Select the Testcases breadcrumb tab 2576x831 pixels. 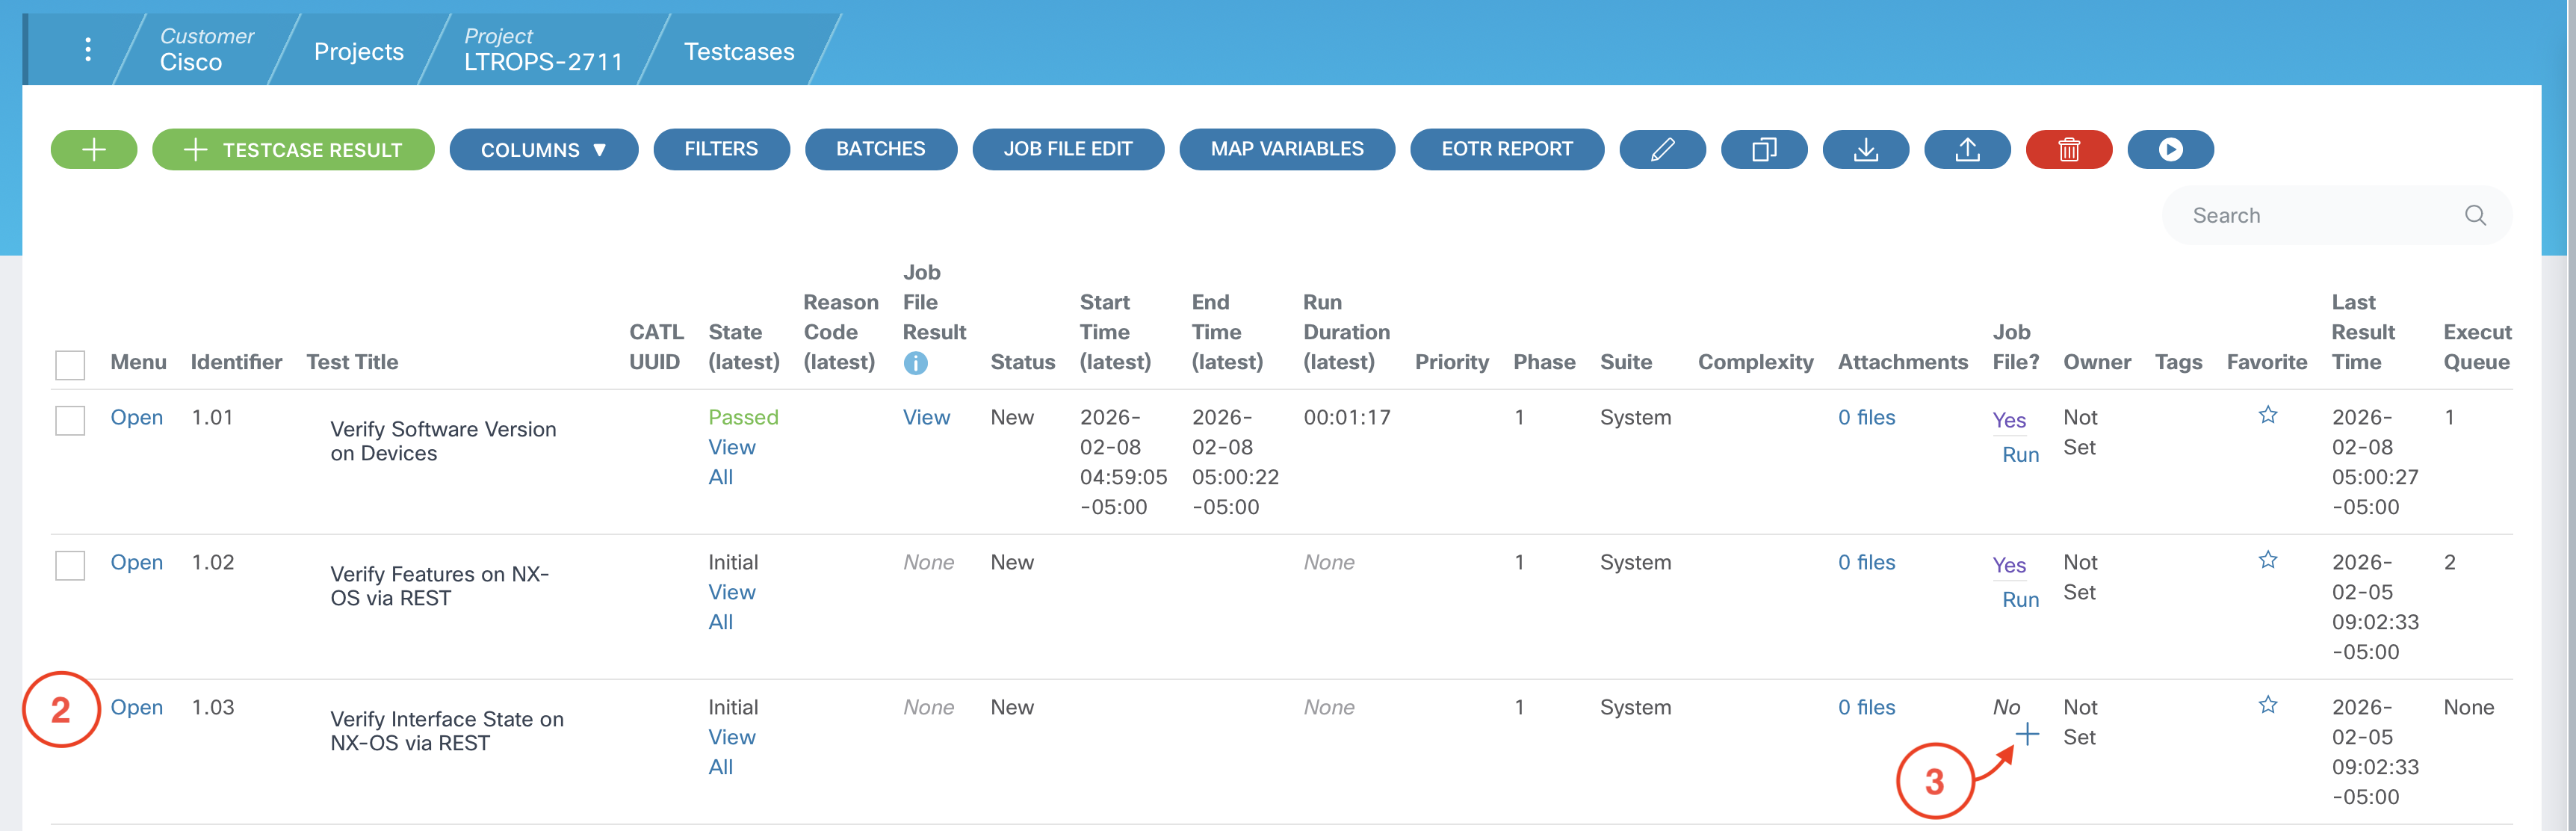point(738,51)
